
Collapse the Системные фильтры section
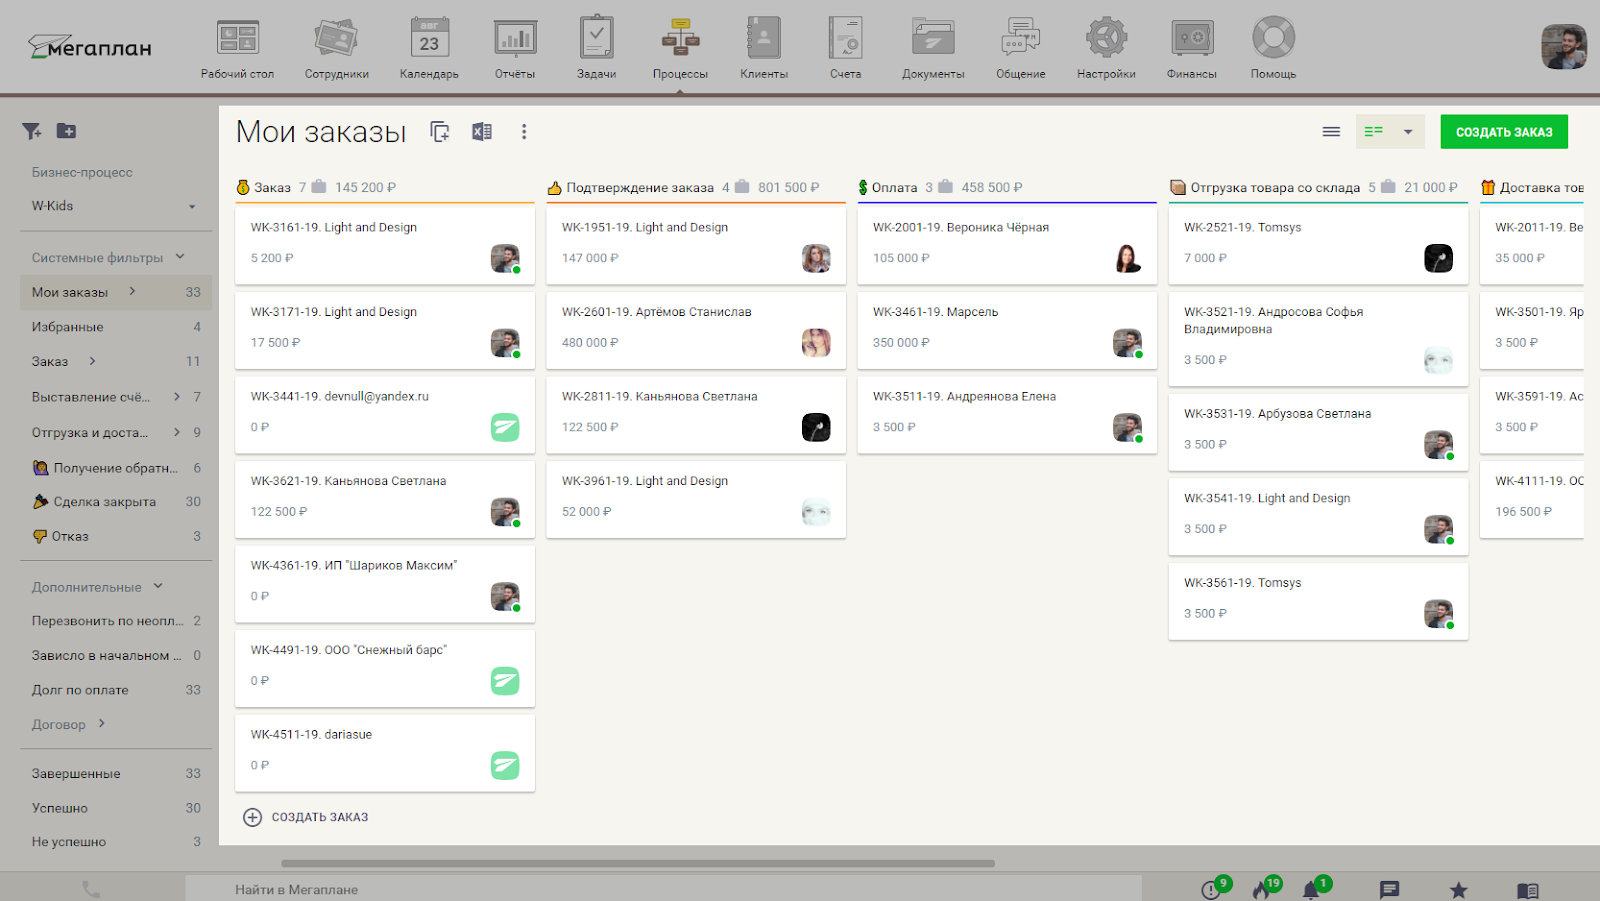180,257
